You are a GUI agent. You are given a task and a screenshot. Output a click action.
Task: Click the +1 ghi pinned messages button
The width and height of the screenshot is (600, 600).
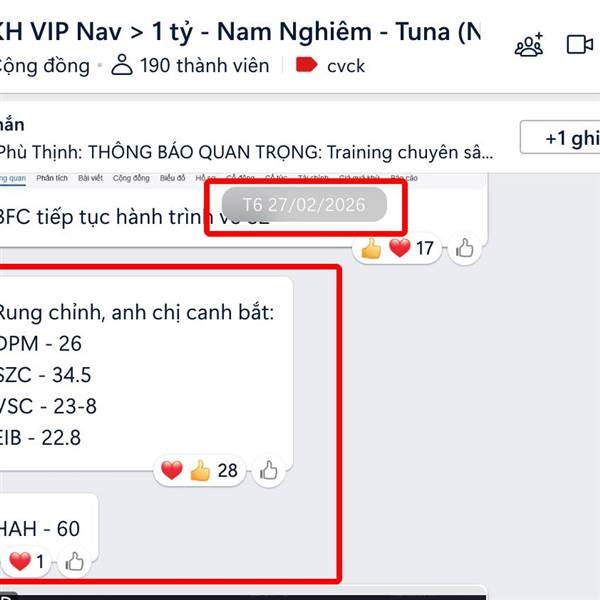pos(560,137)
